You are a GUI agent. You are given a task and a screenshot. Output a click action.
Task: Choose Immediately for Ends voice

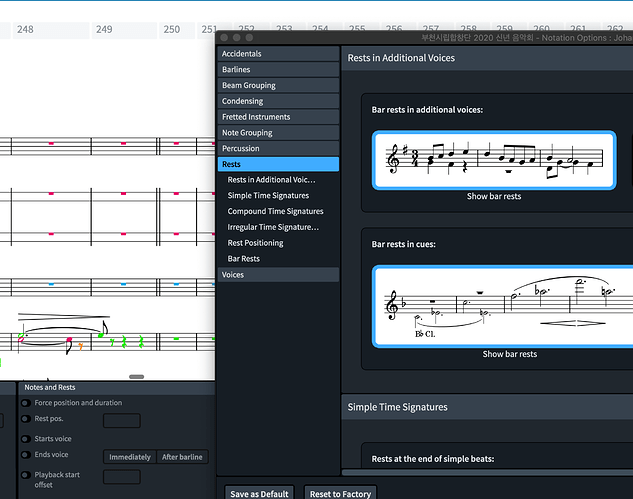[130, 457]
